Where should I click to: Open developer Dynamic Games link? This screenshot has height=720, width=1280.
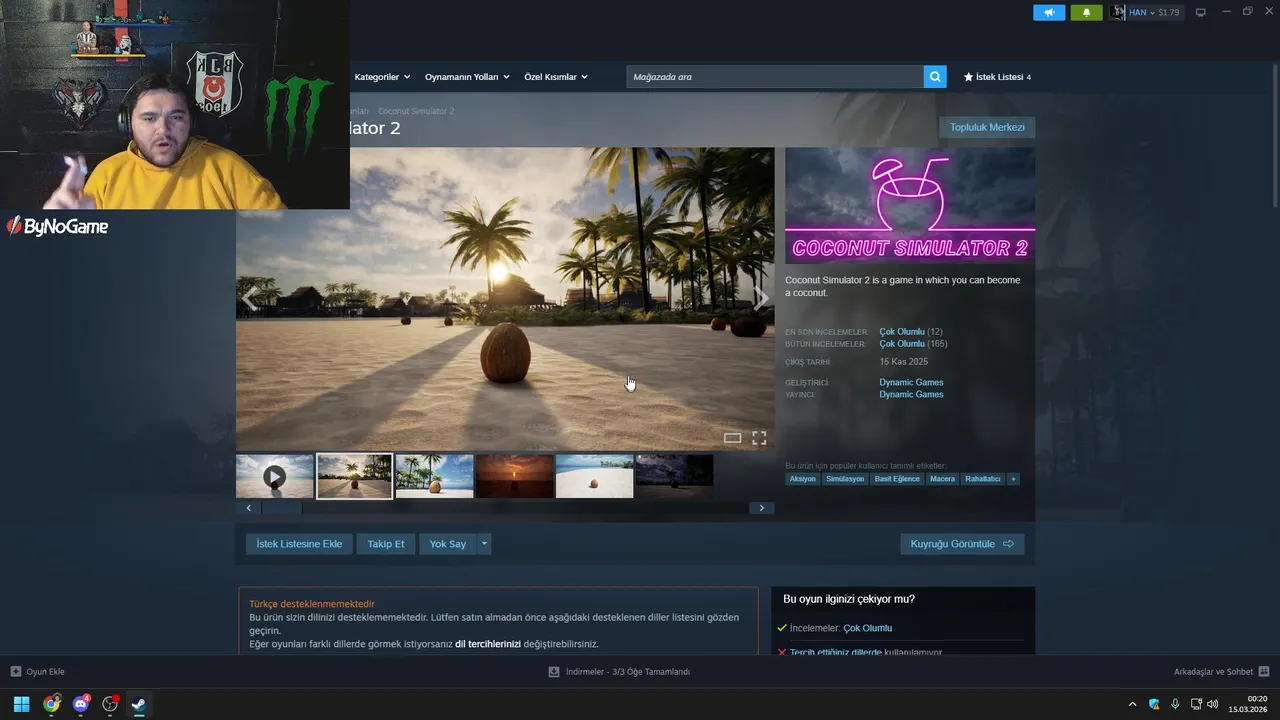(911, 382)
